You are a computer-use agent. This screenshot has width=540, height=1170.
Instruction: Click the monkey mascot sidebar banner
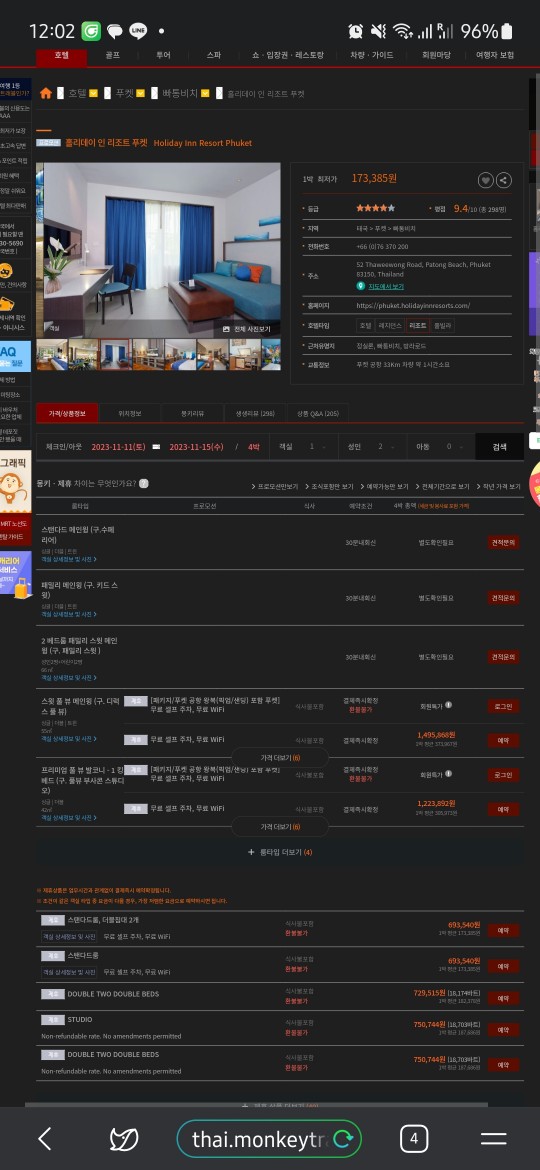pyautogui.click(x=16, y=481)
